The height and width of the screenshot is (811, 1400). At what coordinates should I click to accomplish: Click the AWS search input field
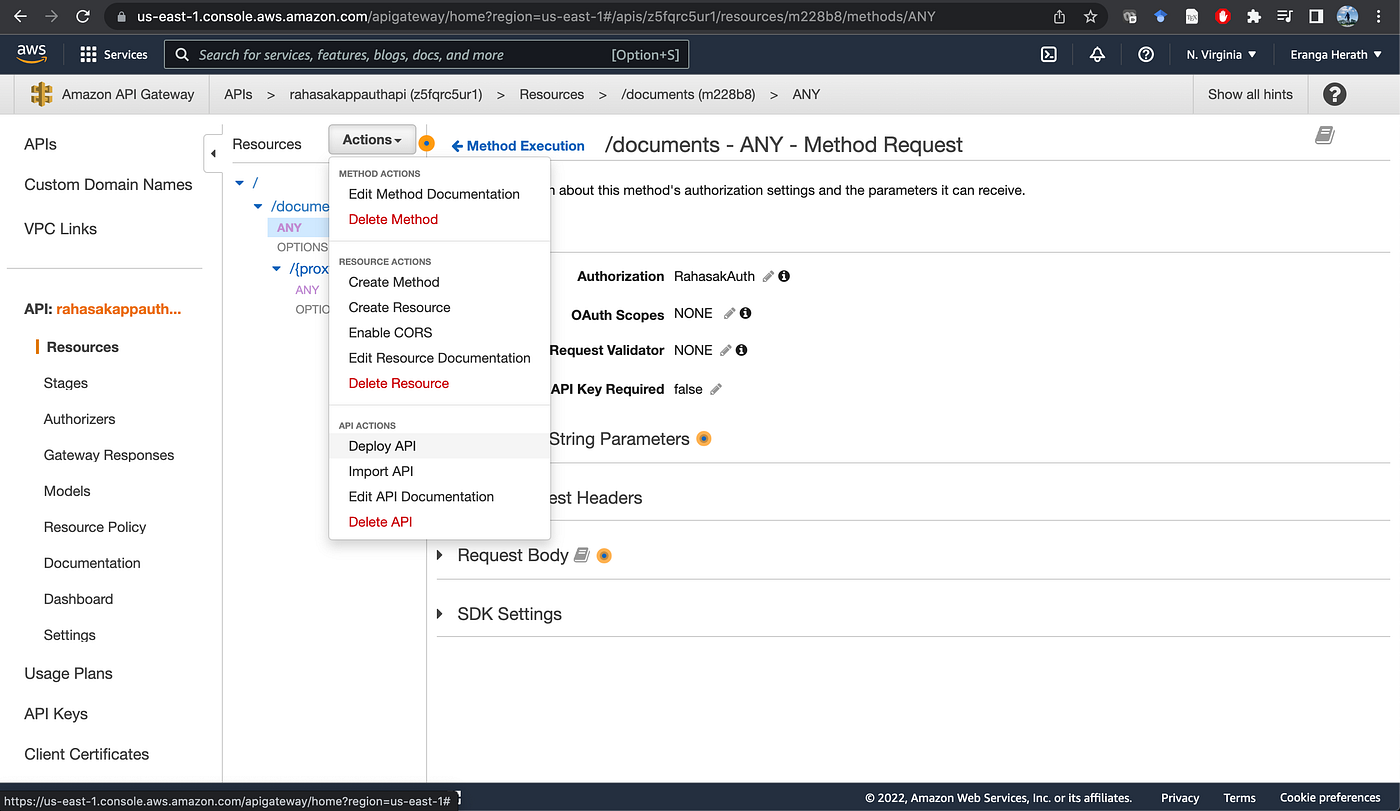pyautogui.click(x=428, y=55)
